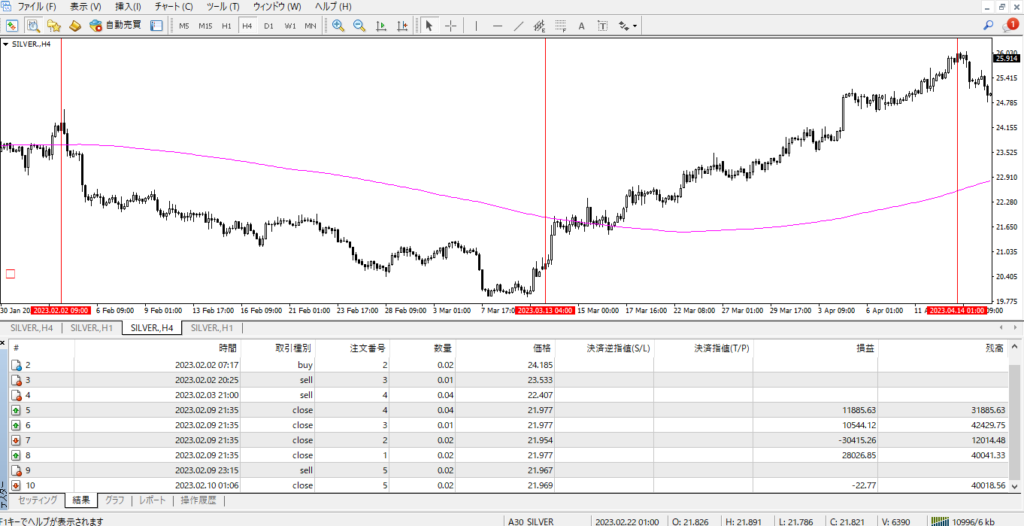Click the zoom out magnifier icon

pos(358,25)
